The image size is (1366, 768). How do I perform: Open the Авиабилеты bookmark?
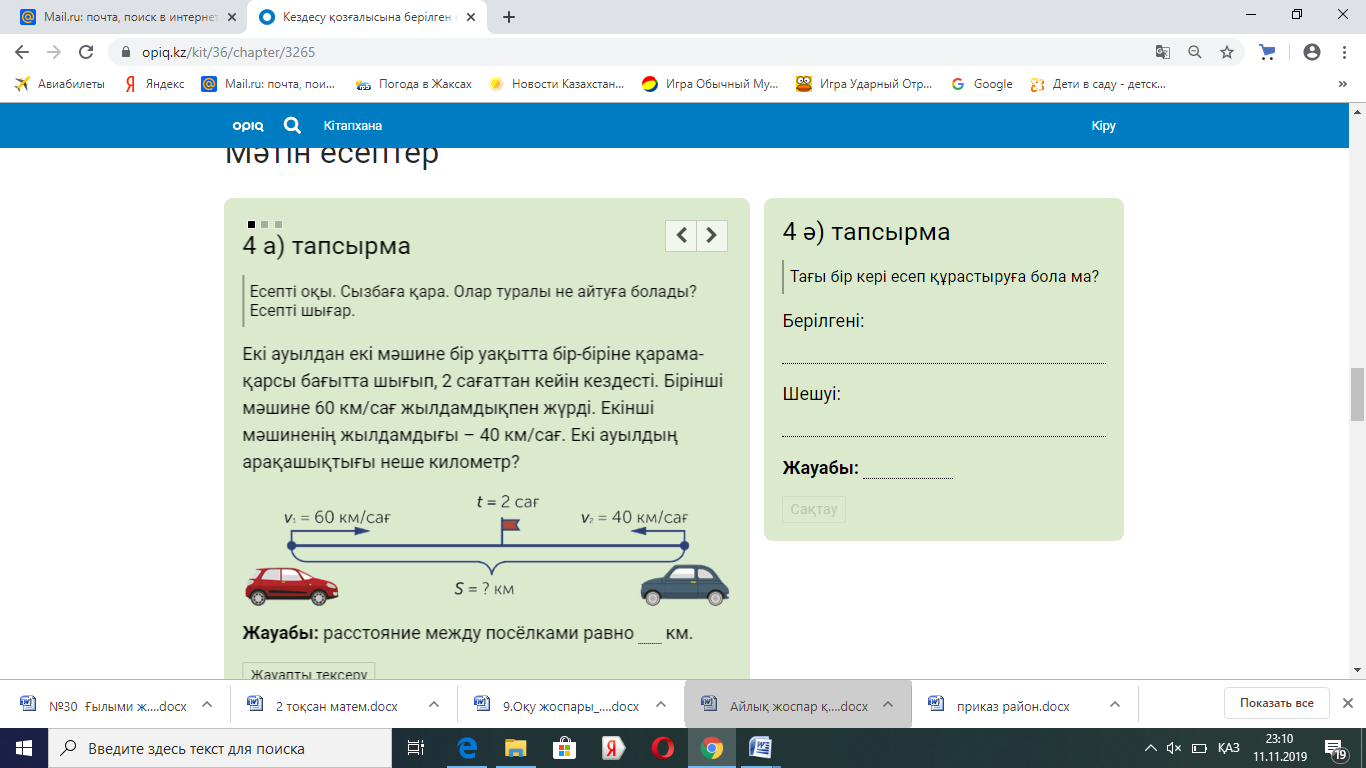coord(60,84)
